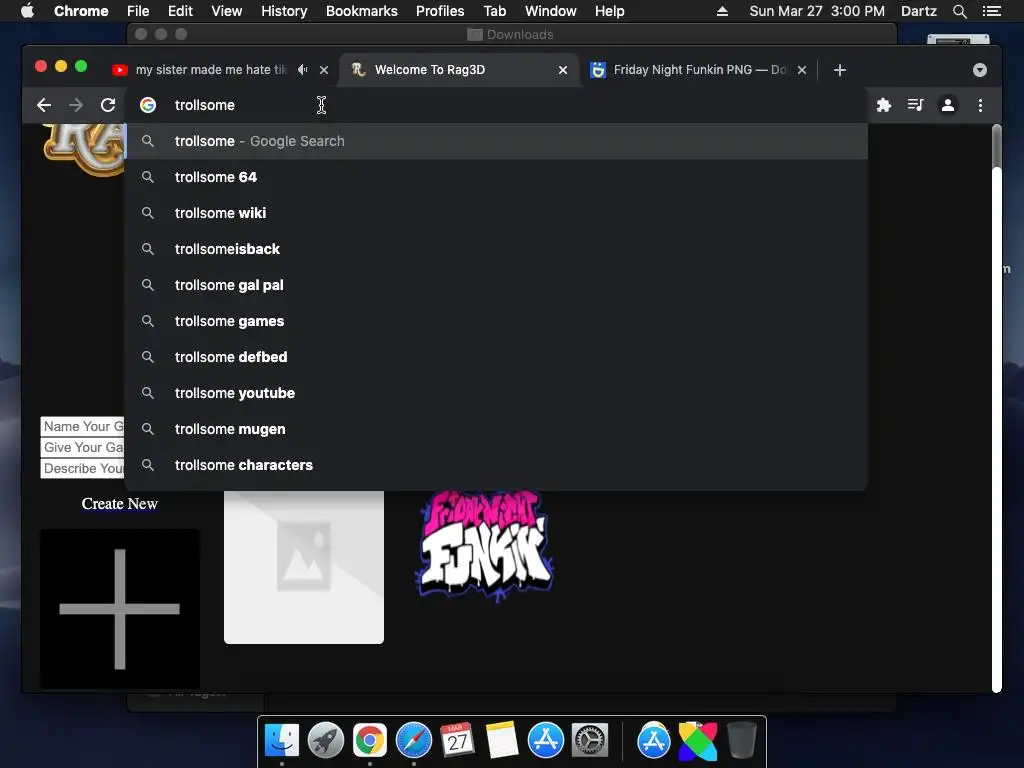Open the Chrome application menu
Screen dimensions: 1024x768
pyautogui.click(x=81, y=11)
